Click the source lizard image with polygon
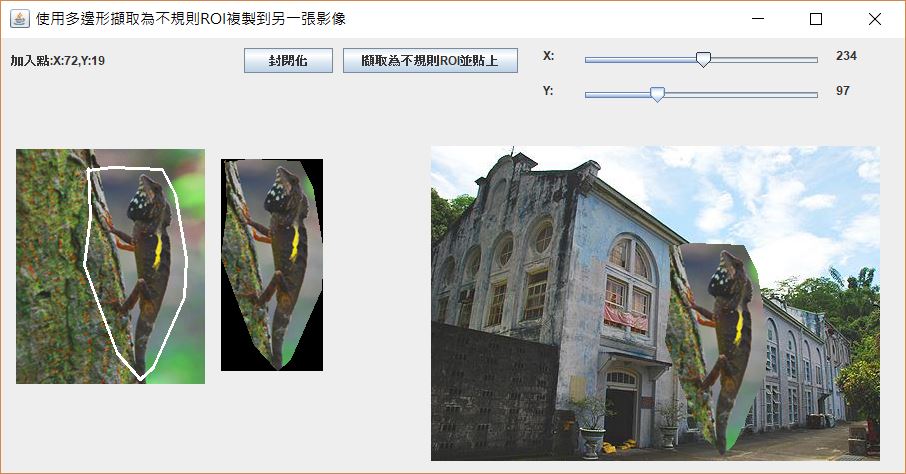 [x=110, y=266]
